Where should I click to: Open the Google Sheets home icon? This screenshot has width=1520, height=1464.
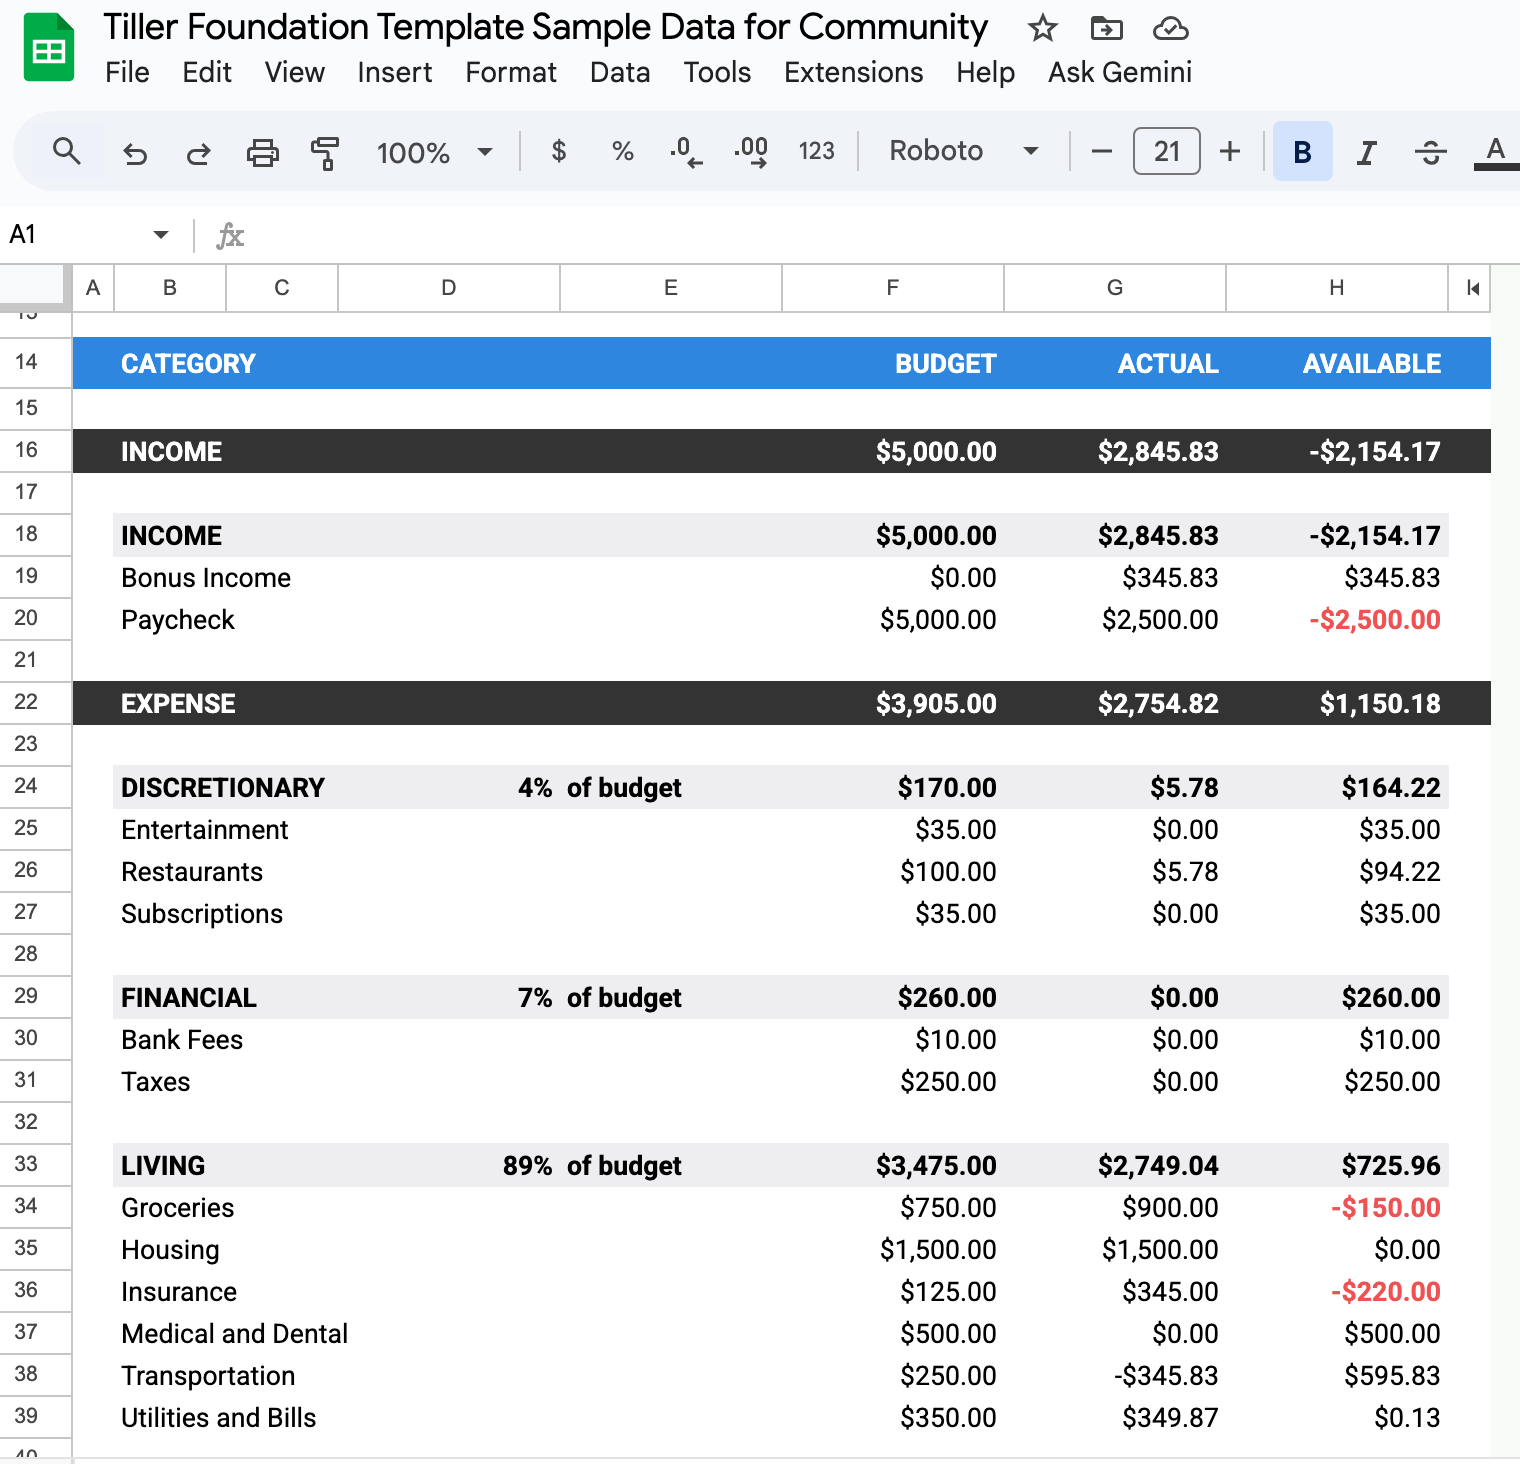coord(48,47)
